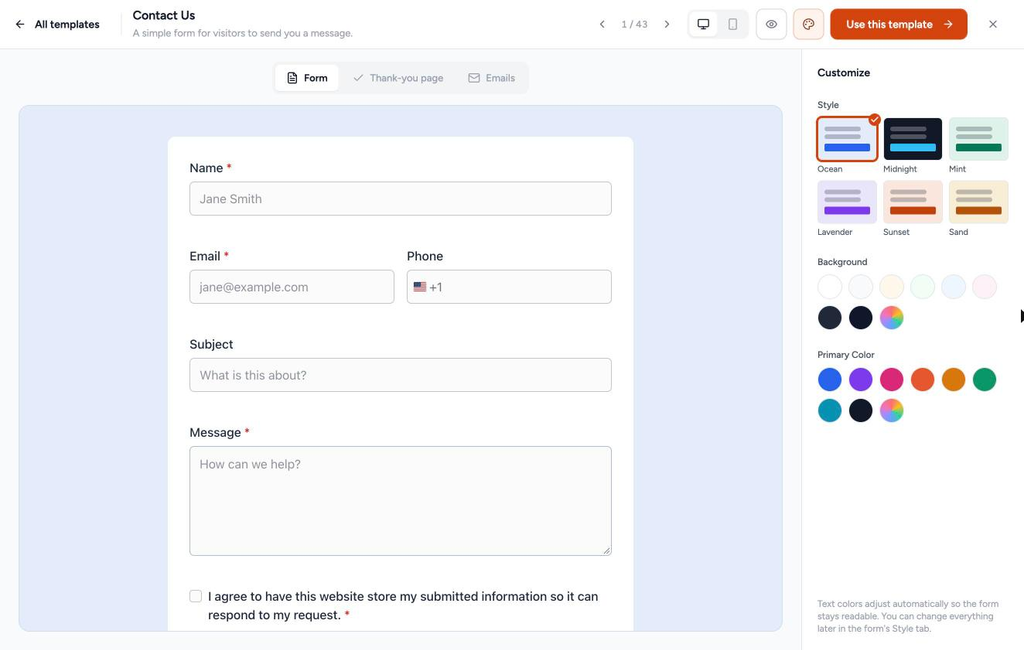The height and width of the screenshot is (650, 1024).
Task: Click the "1 / 43" template counter
Action: pyautogui.click(x=634, y=24)
